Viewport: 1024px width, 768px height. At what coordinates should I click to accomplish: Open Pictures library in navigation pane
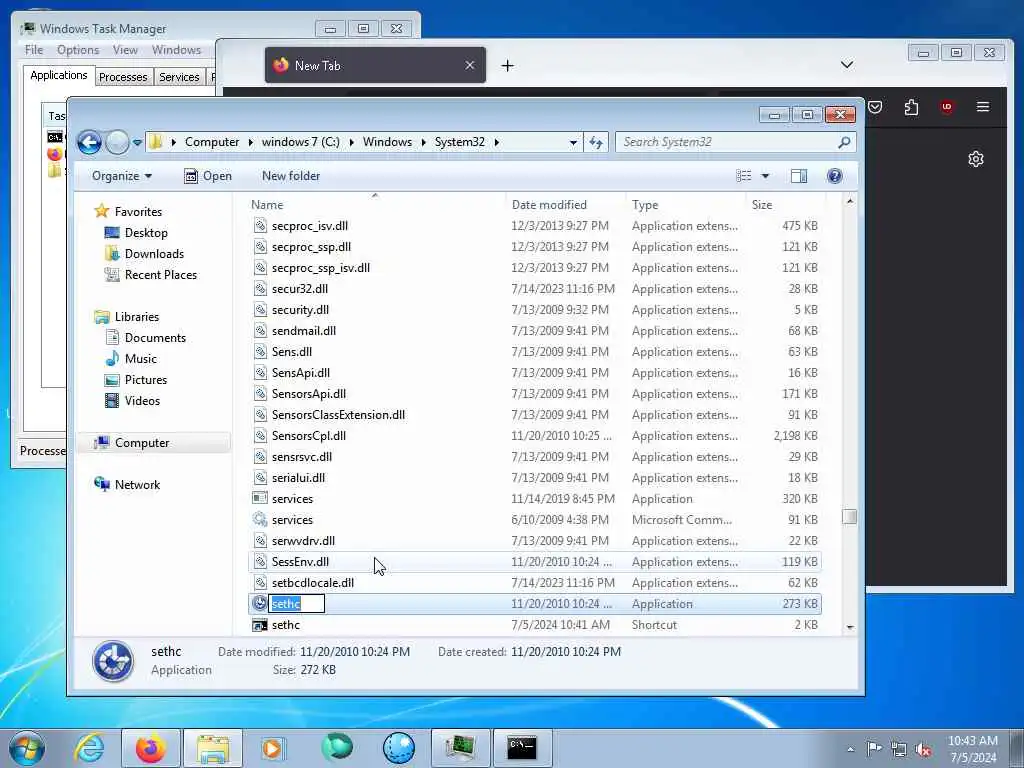146,379
